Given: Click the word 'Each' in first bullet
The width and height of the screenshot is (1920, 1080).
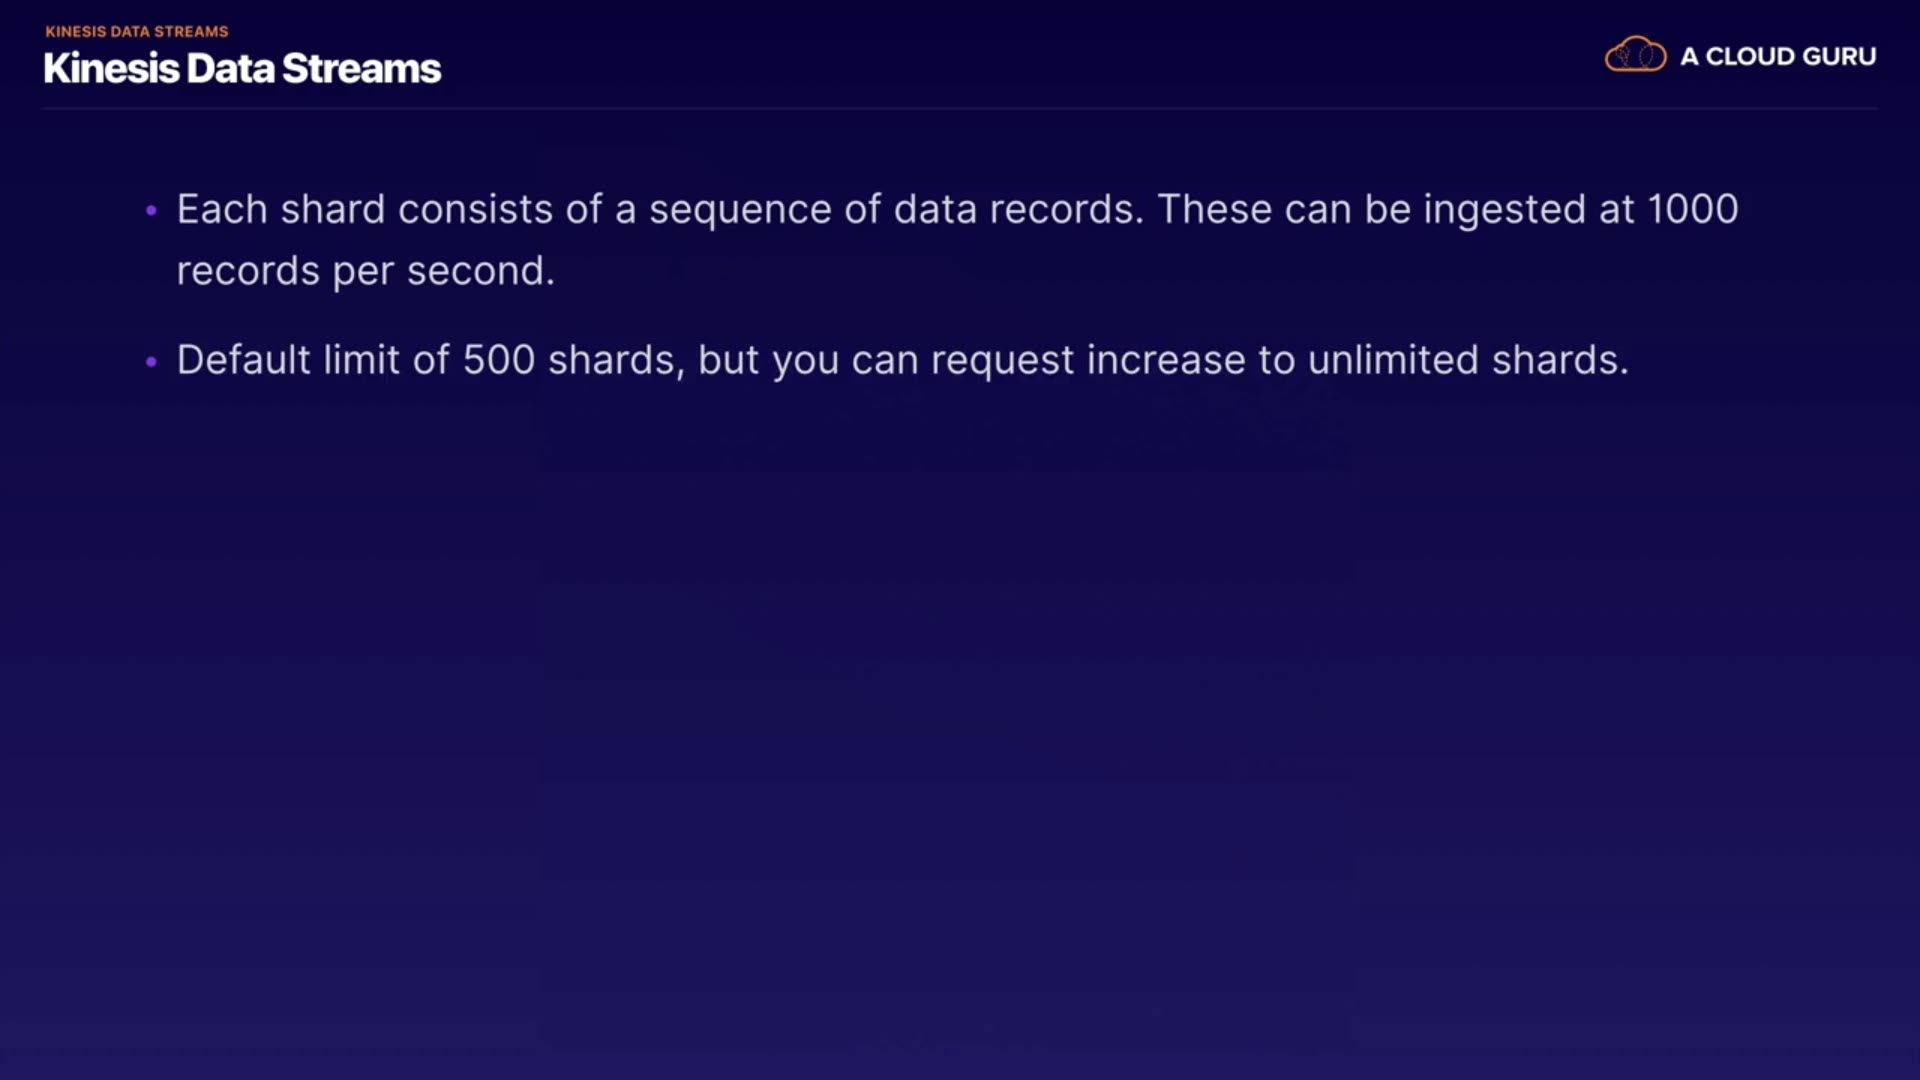Looking at the screenshot, I should tap(222, 210).
